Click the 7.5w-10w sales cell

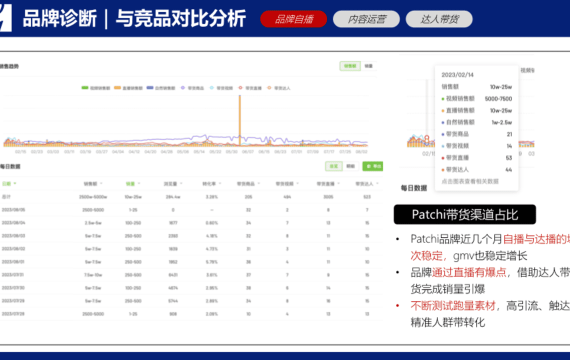(93, 275)
